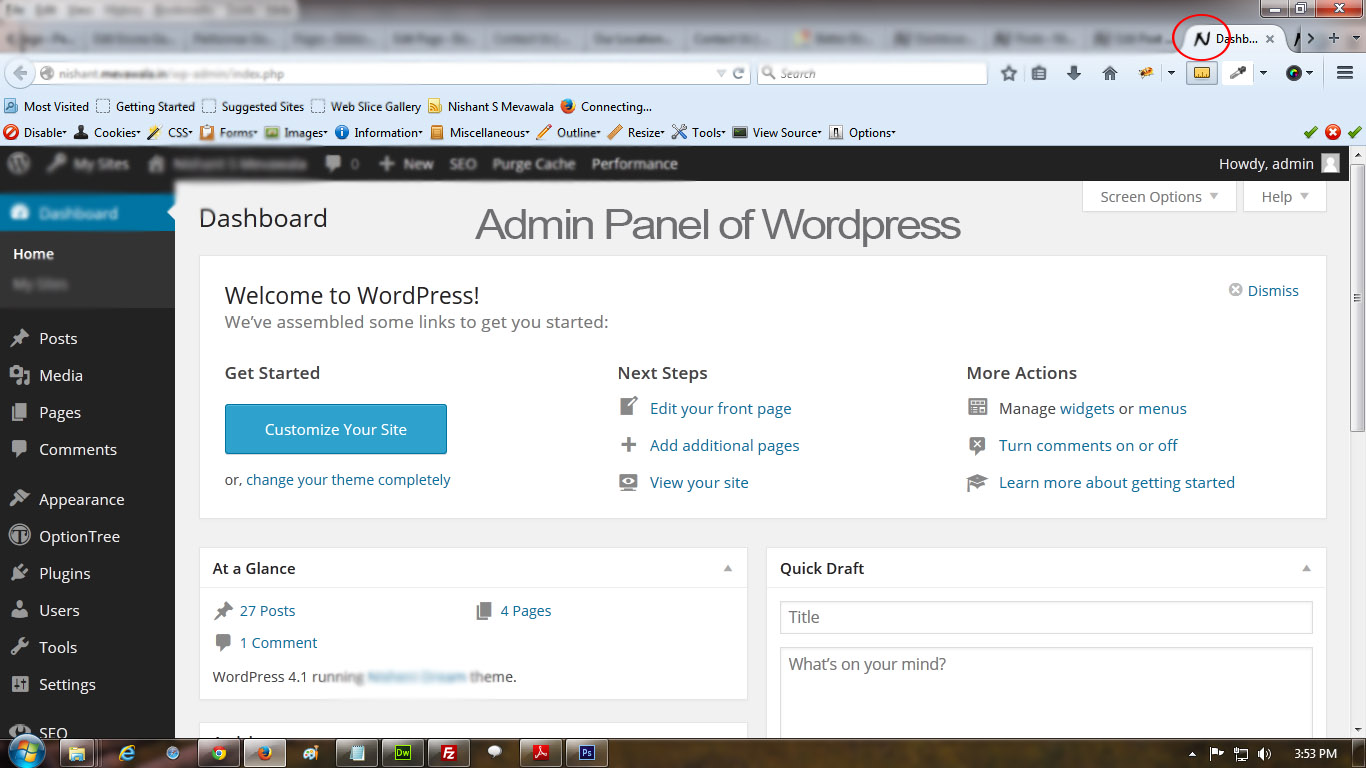Open Media library via sidebar icon
Screen dimensions: 1366x768
(x=21, y=375)
